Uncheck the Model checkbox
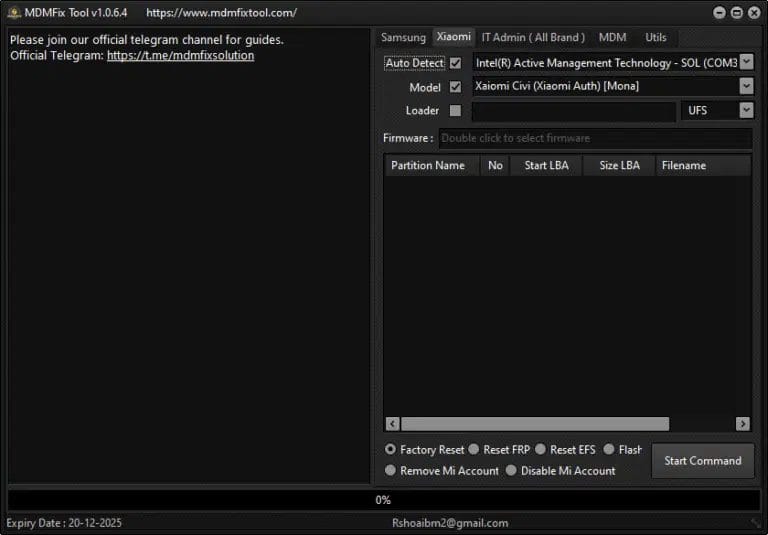The height and width of the screenshot is (535, 768). pyautogui.click(x=456, y=87)
